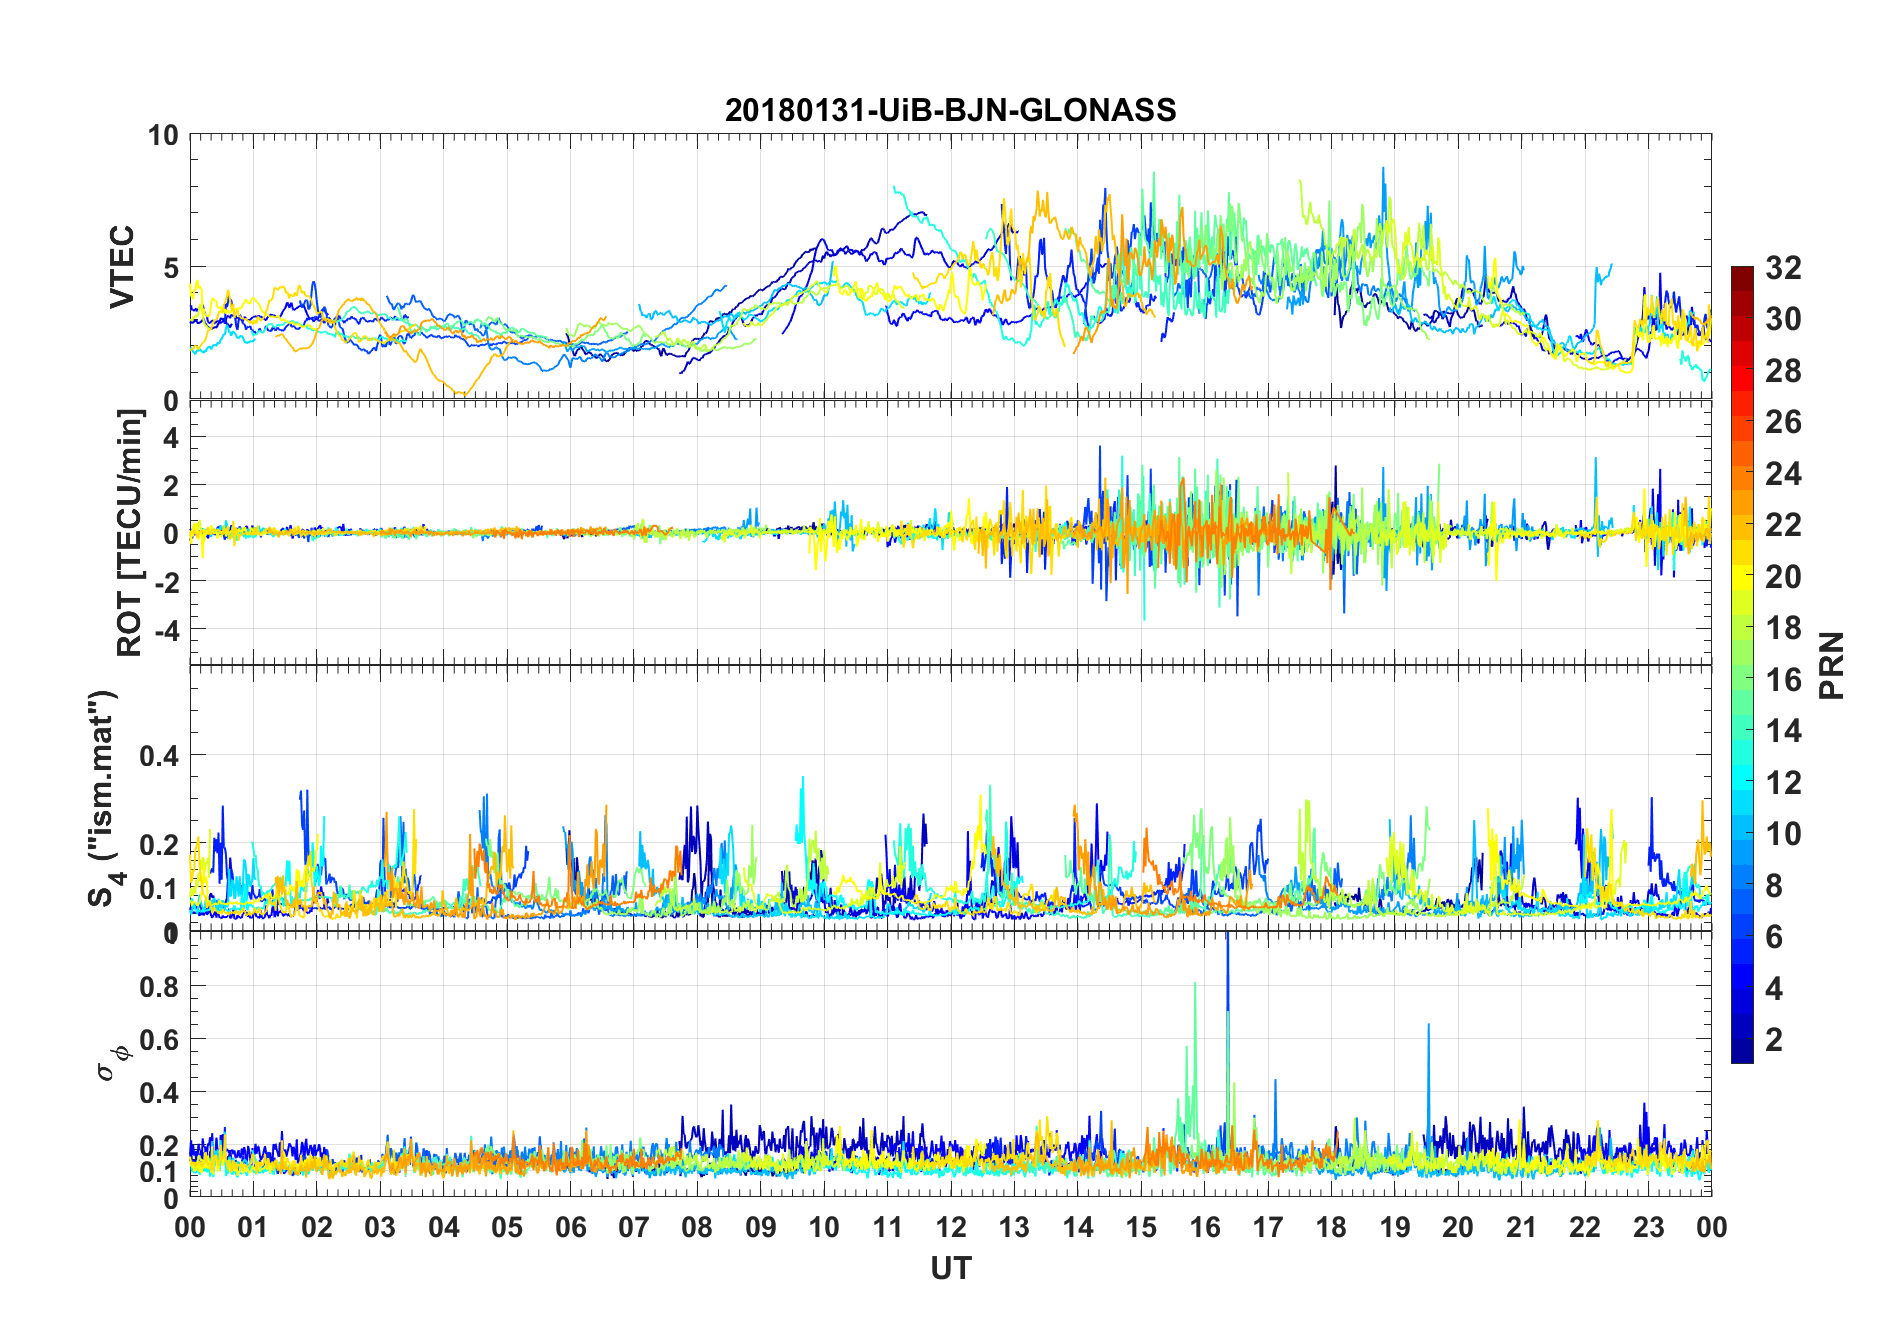This screenshot has width=1902, height=1330.
Task: Click colorbar tick label 6
Action: (1774, 937)
